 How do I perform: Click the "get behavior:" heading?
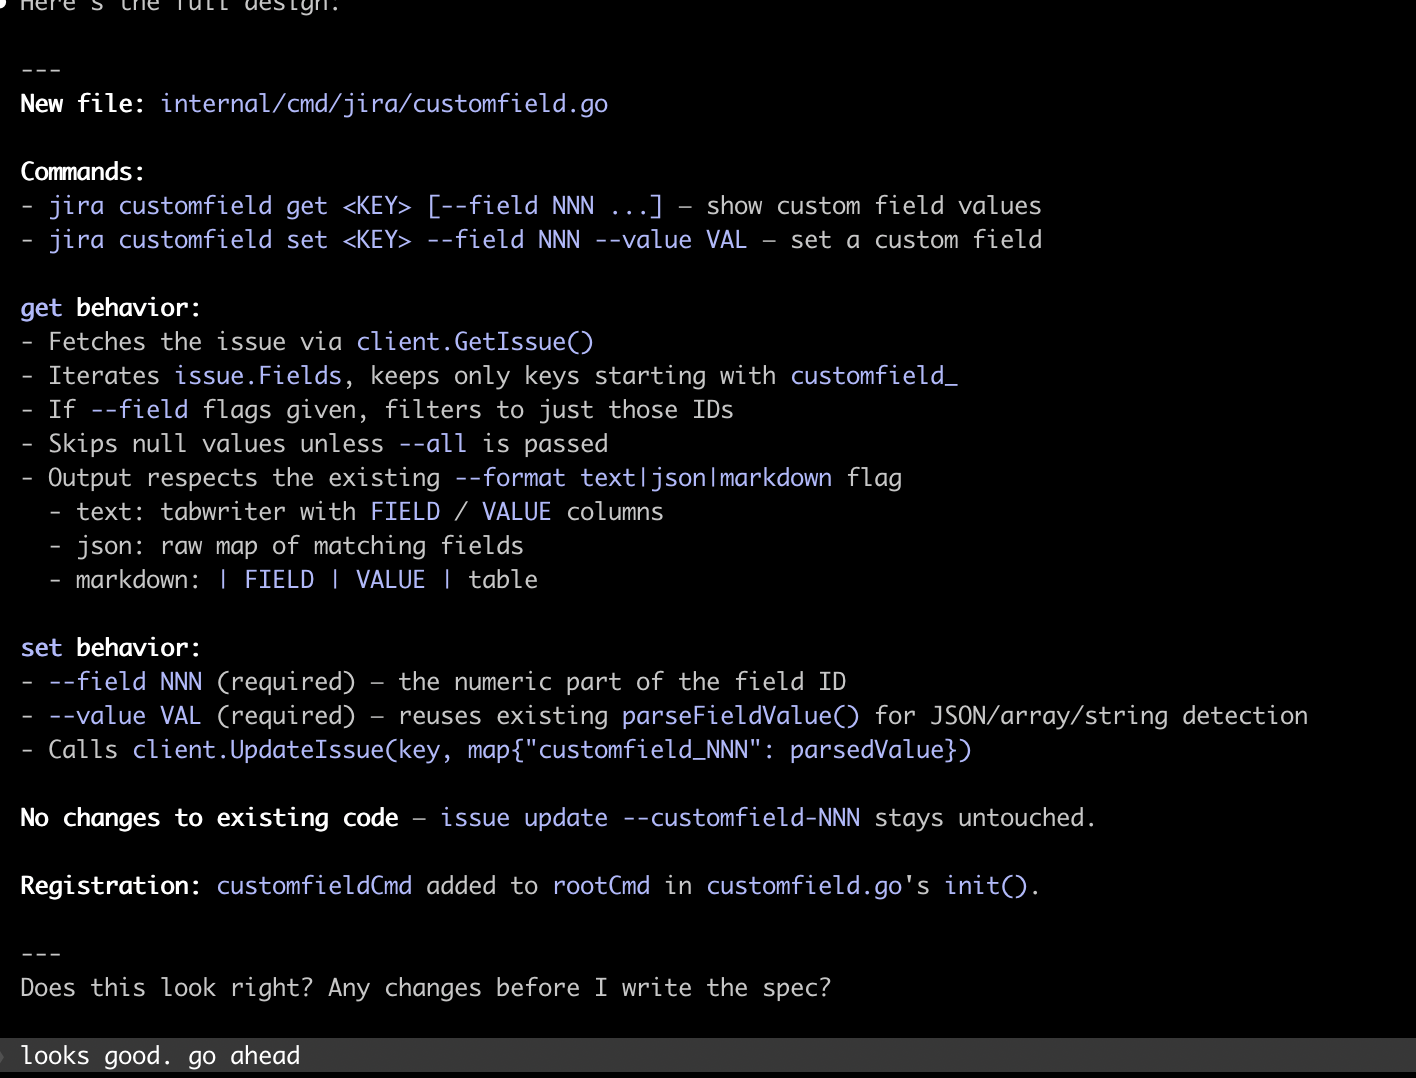[x=110, y=308]
